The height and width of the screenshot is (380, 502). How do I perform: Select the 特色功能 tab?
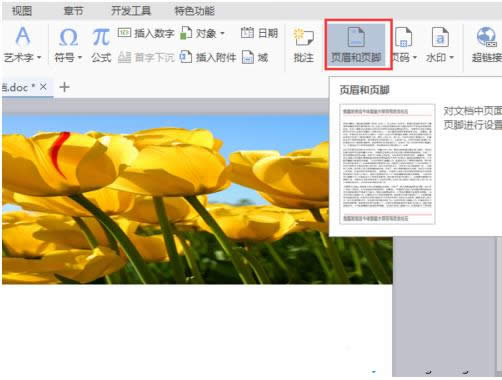195,11
